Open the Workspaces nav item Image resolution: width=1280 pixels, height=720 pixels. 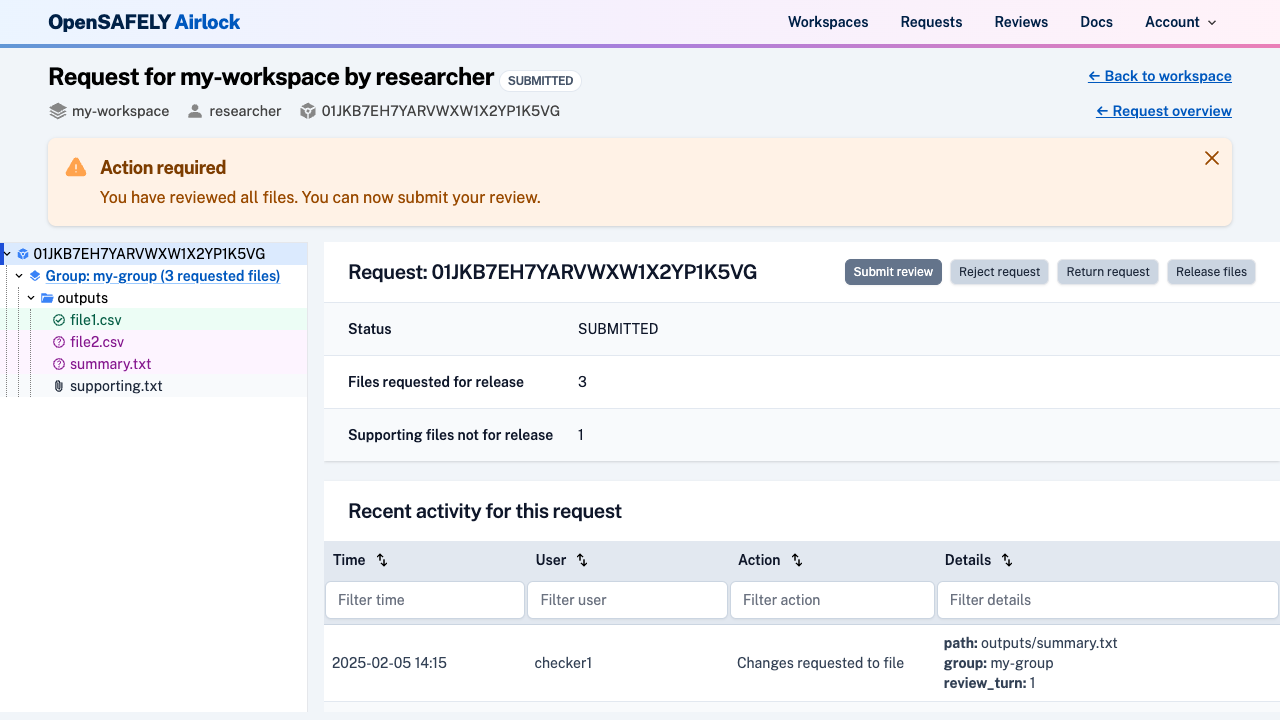click(x=828, y=22)
